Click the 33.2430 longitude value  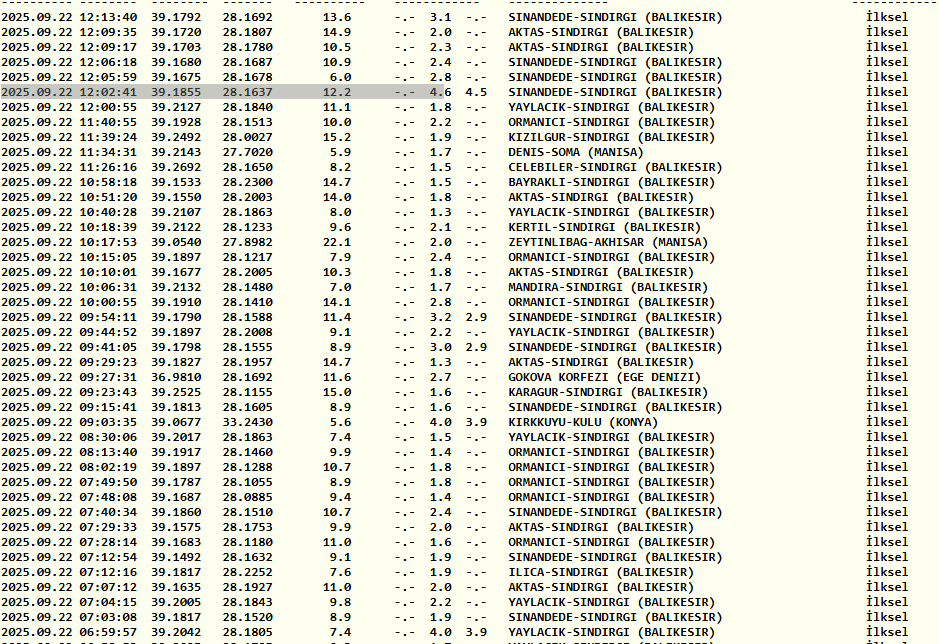coord(247,422)
